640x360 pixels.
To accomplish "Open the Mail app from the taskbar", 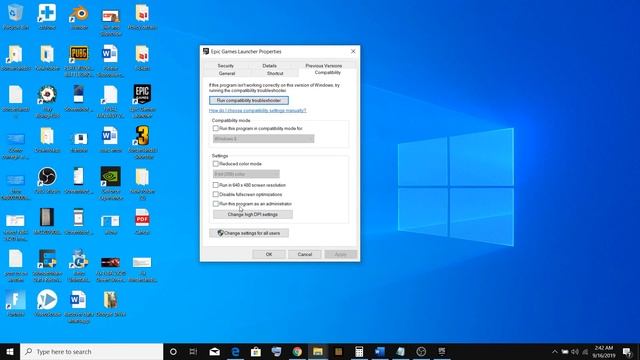I will (215, 351).
